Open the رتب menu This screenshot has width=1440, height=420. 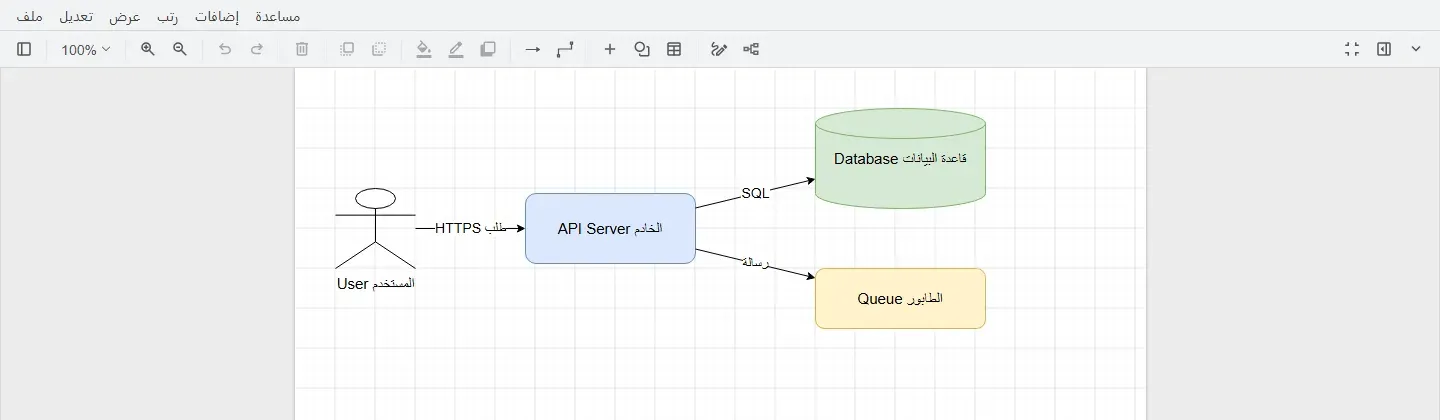pyautogui.click(x=167, y=17)
